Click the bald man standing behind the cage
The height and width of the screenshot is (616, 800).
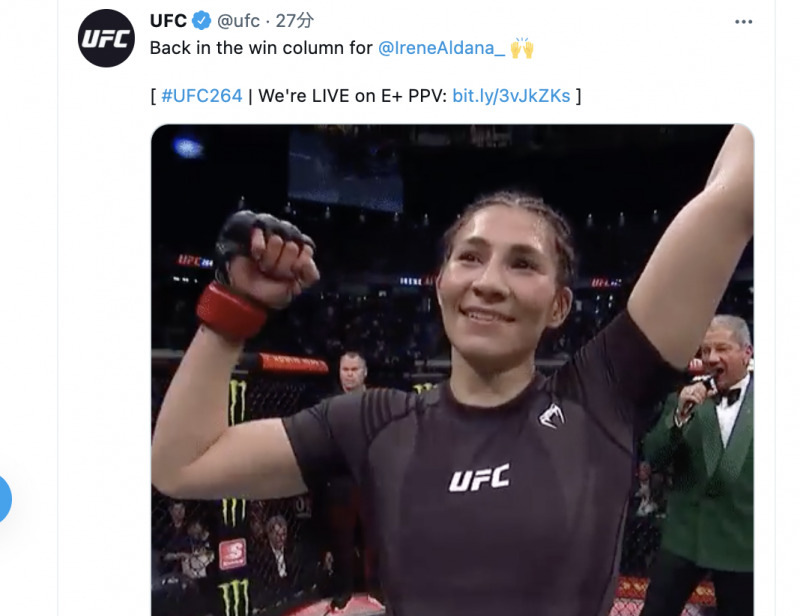[353, 372]
